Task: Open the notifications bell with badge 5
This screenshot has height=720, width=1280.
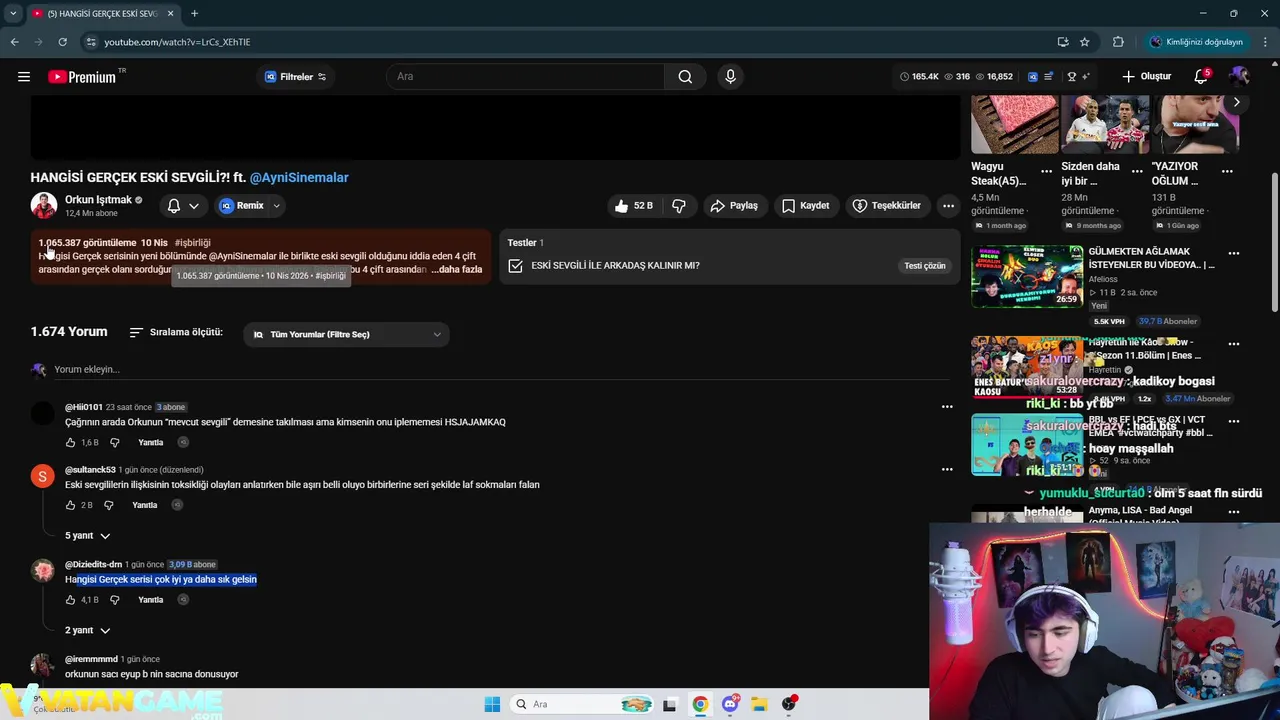Action: [x=1201, y=77]
